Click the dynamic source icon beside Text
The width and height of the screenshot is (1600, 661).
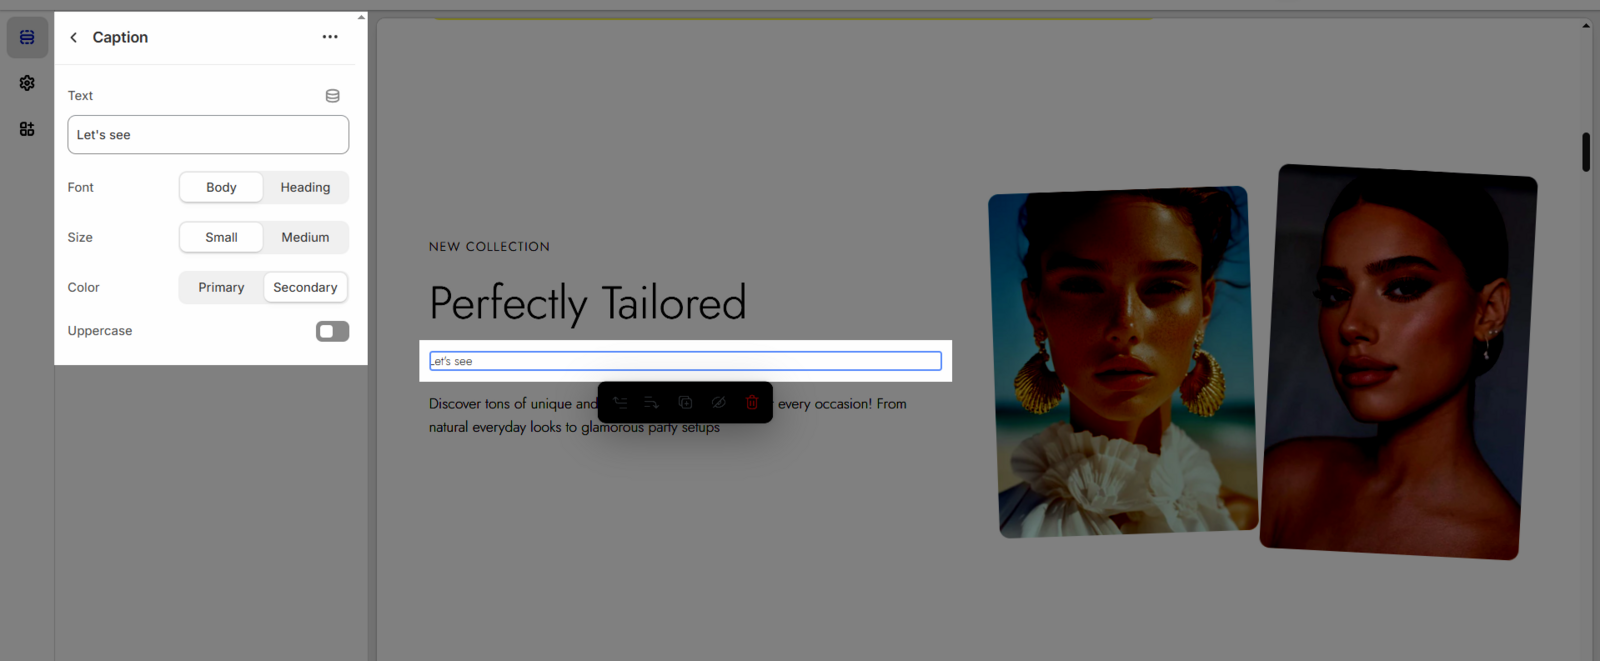click(332, 96)
